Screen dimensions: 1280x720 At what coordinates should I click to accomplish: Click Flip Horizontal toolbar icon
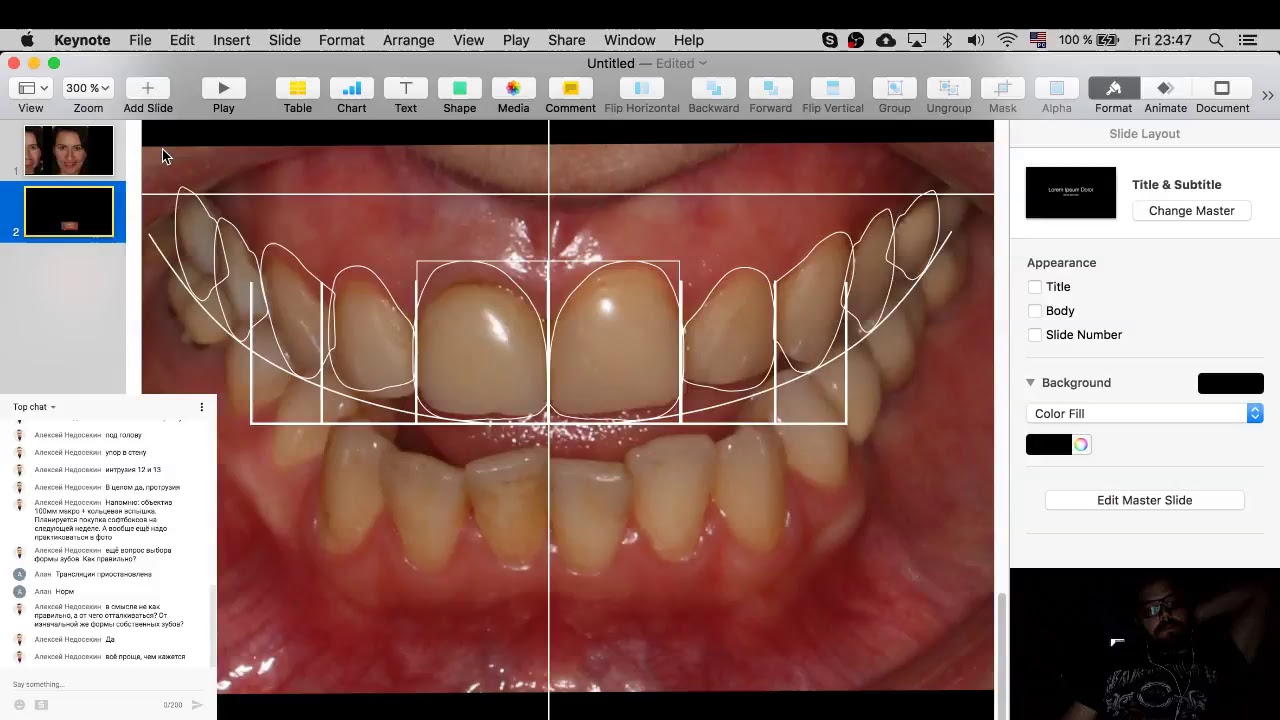click(642, 88)
